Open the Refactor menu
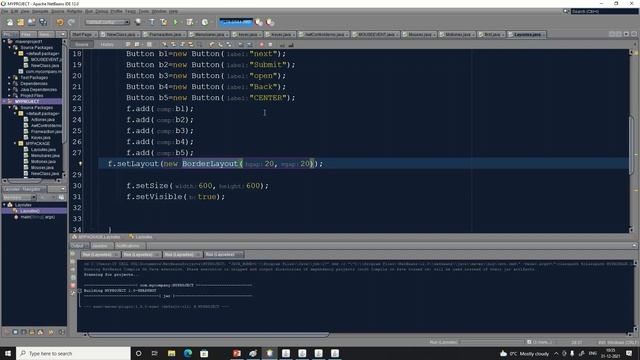Viewport: 640px width, 360px height. point(74,11)
